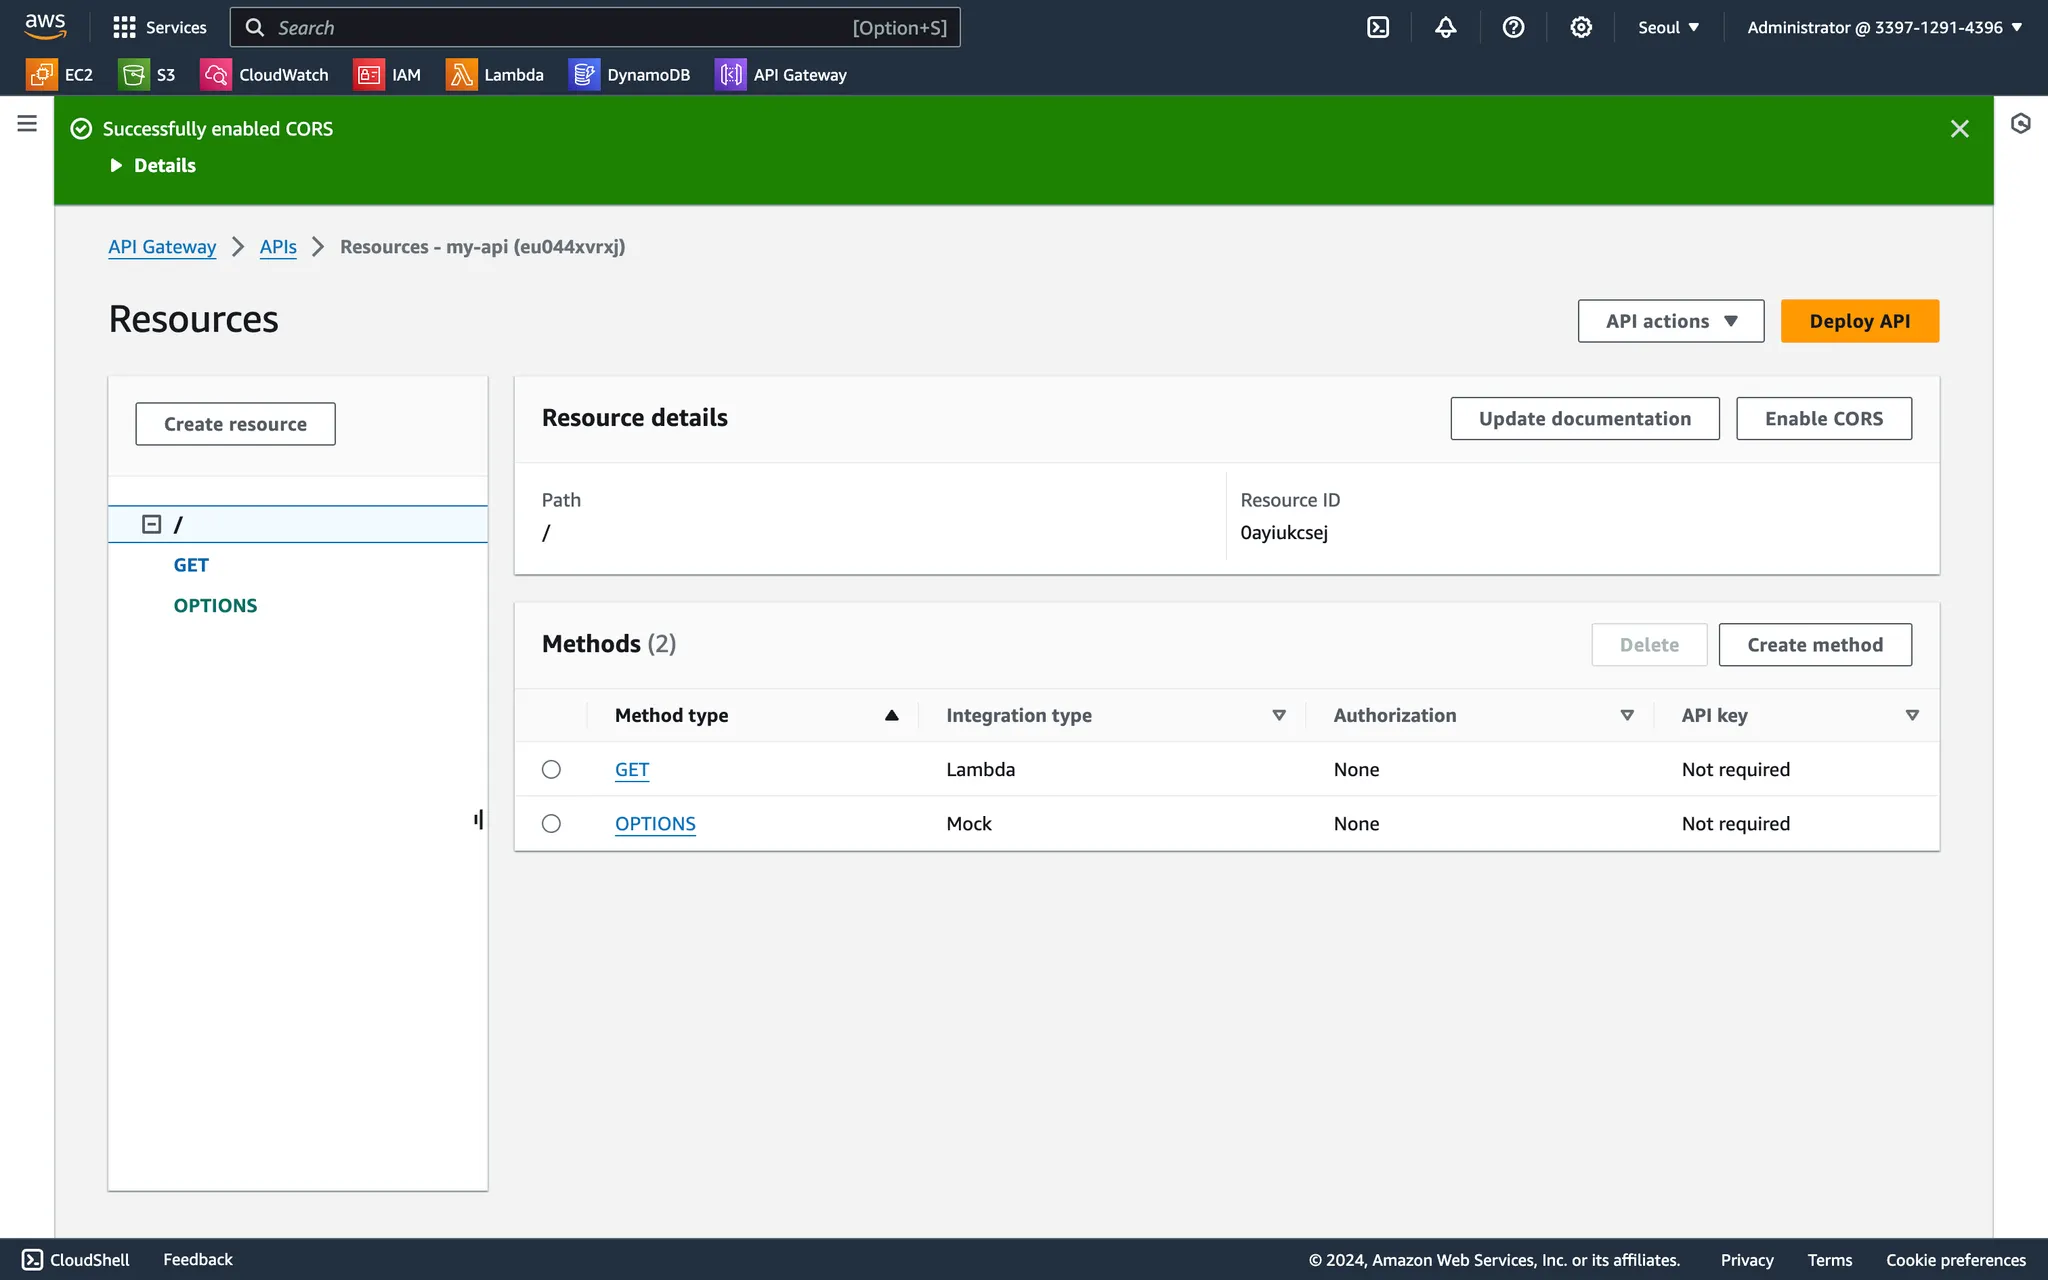The height and width of the screenshot is (1280, 2048).
Task: Open the hamburger side navigation menu
Action: coord(27,123)
